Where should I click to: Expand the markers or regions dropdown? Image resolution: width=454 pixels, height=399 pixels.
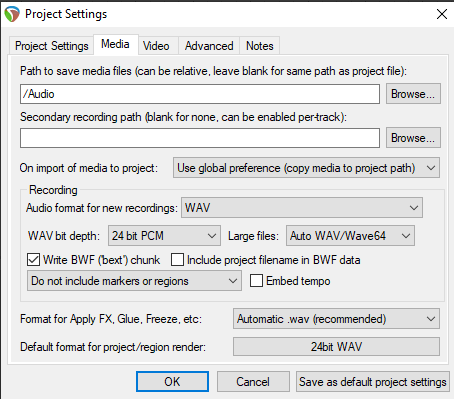pyautogui.click(x=134, y=281)
